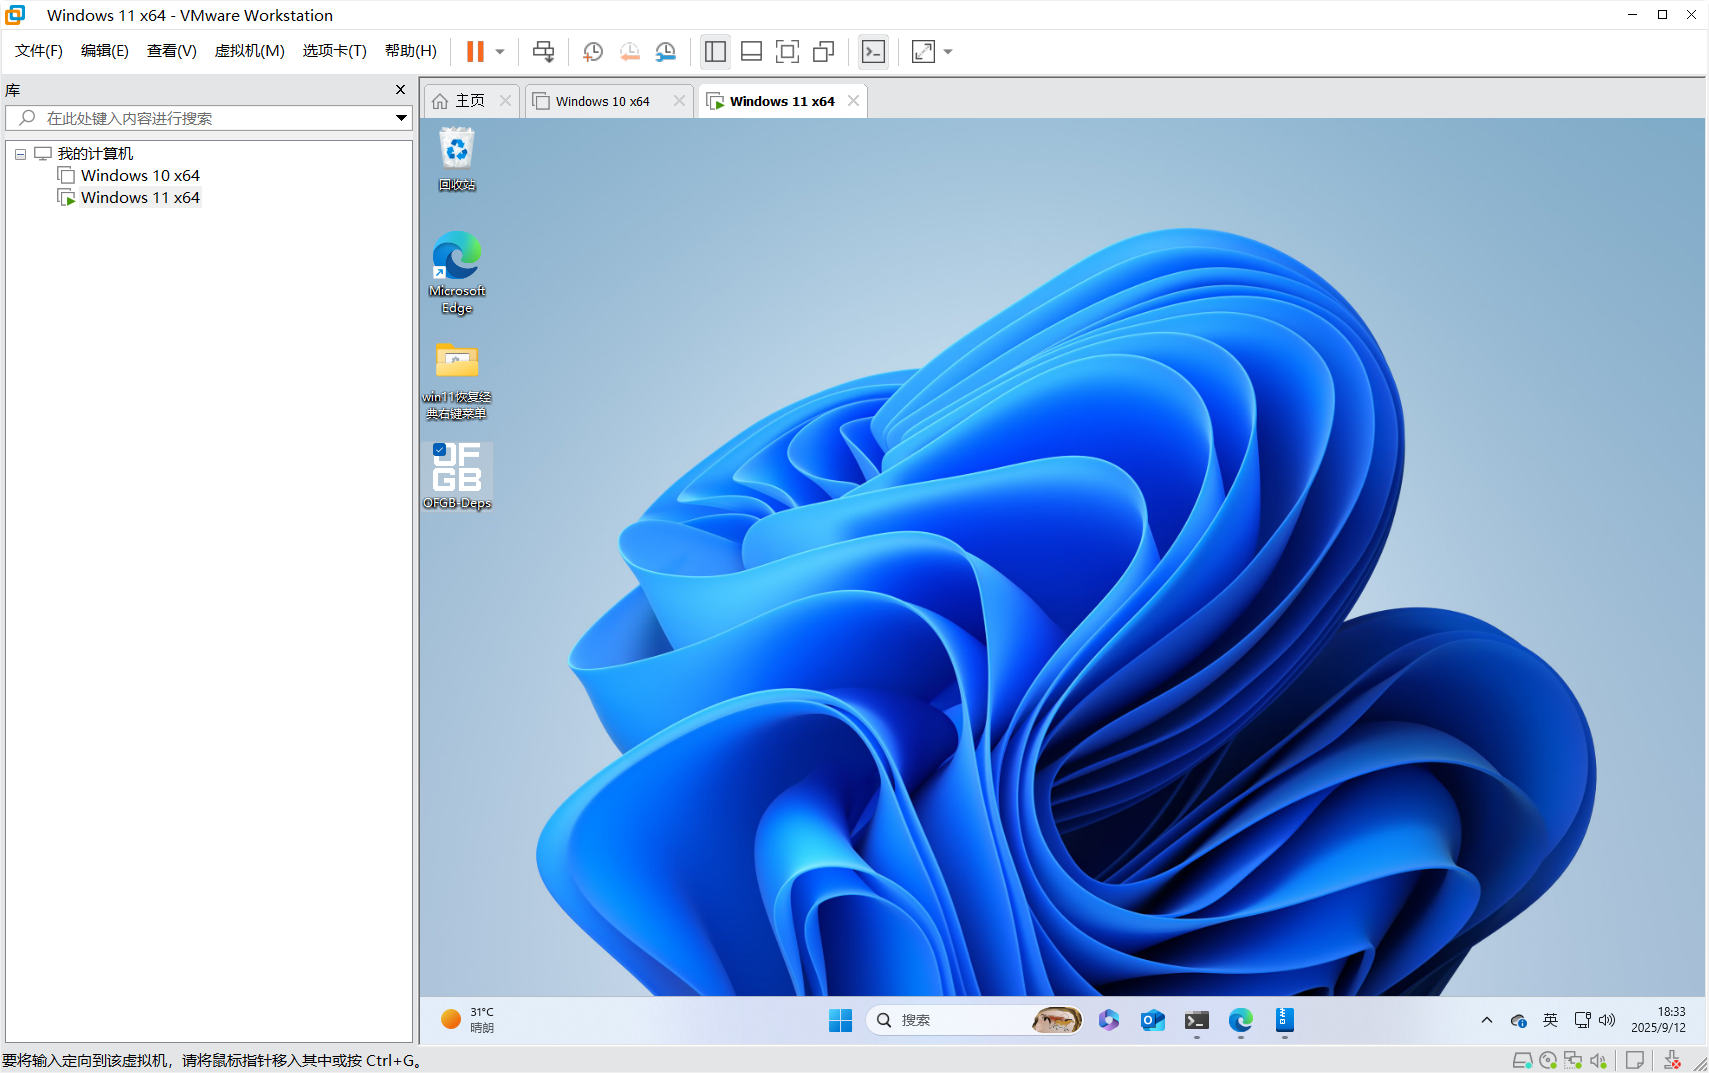The height and width of the screenshot is (1073, 1709).
Task: Open the guest Windows Start menu
Action: [x=840, y=1020]
